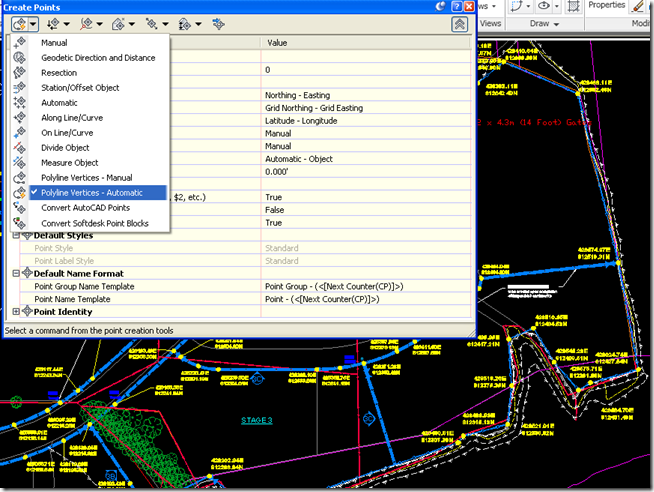Click the Alignments point creation icon
Viewport: 654px width, 492px height.
[86, 24]
